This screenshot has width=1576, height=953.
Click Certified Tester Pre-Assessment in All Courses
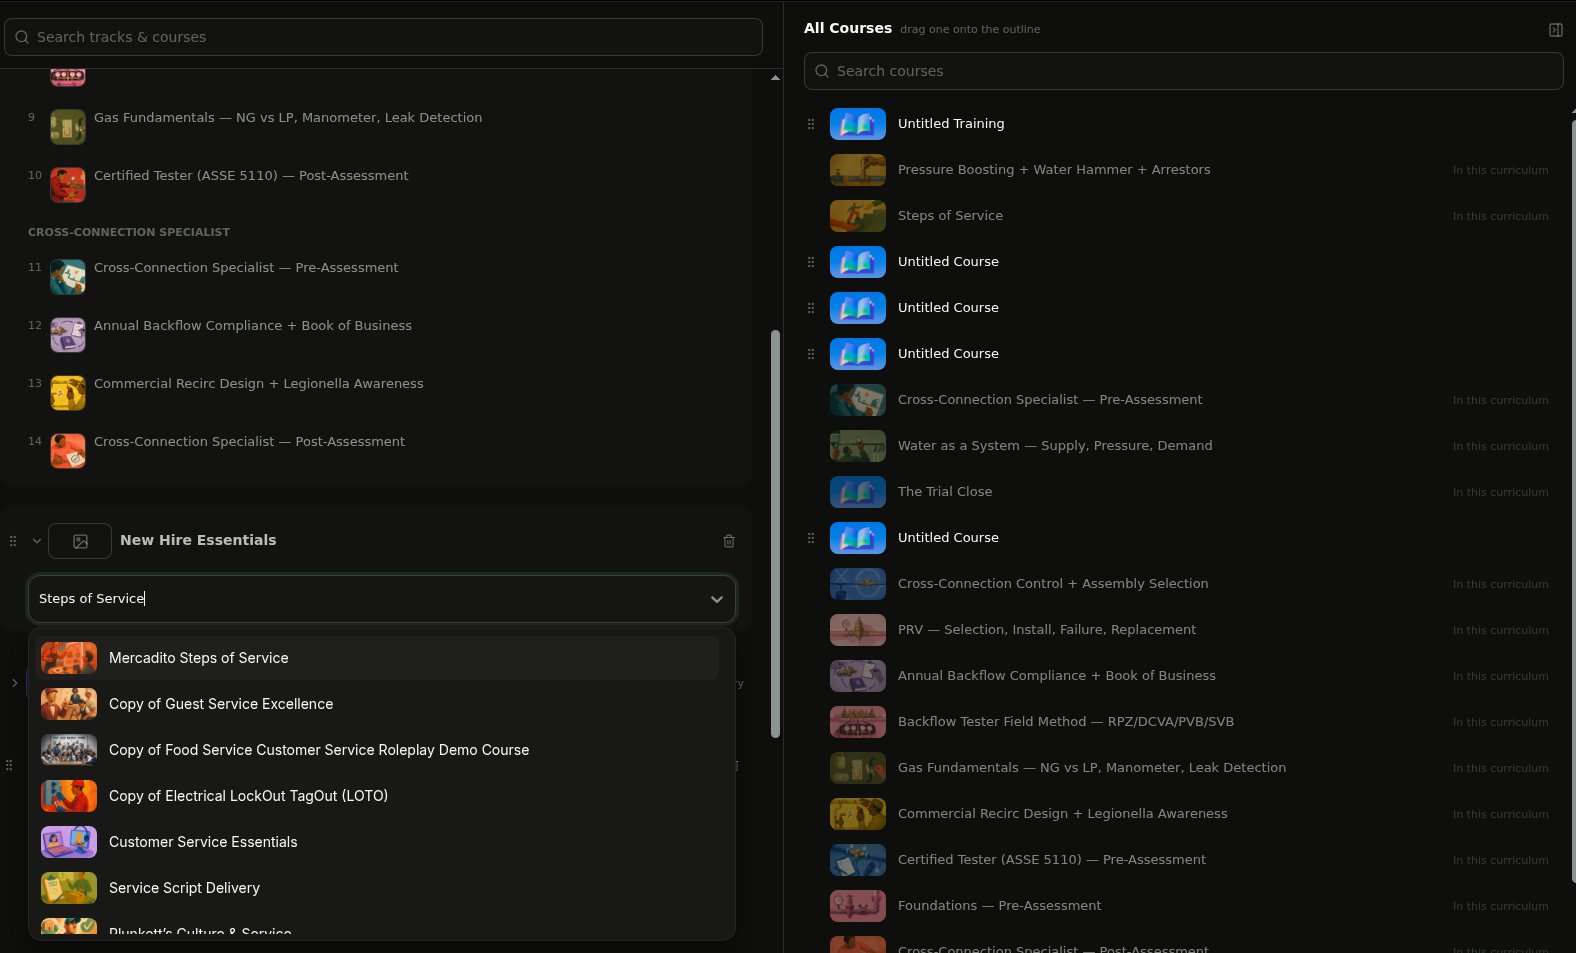coord(1052,860)
